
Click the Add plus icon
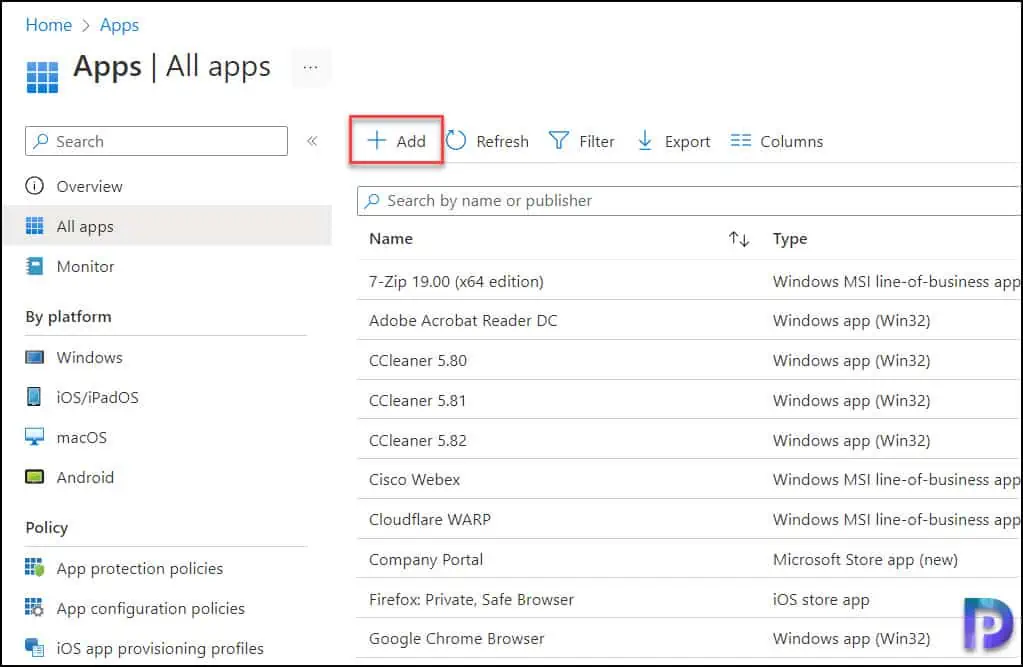click(x=376, y=140)
